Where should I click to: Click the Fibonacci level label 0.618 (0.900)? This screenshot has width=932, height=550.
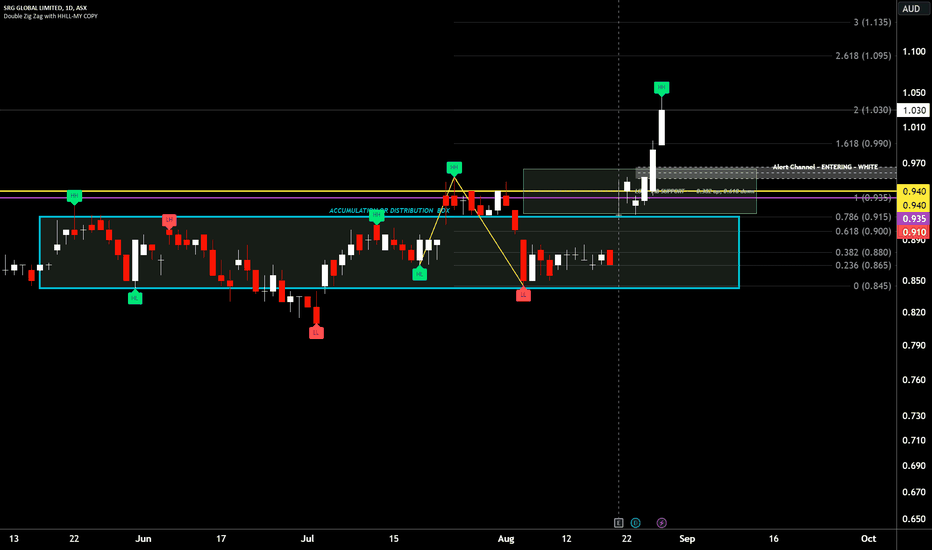(x=863, y=231)
